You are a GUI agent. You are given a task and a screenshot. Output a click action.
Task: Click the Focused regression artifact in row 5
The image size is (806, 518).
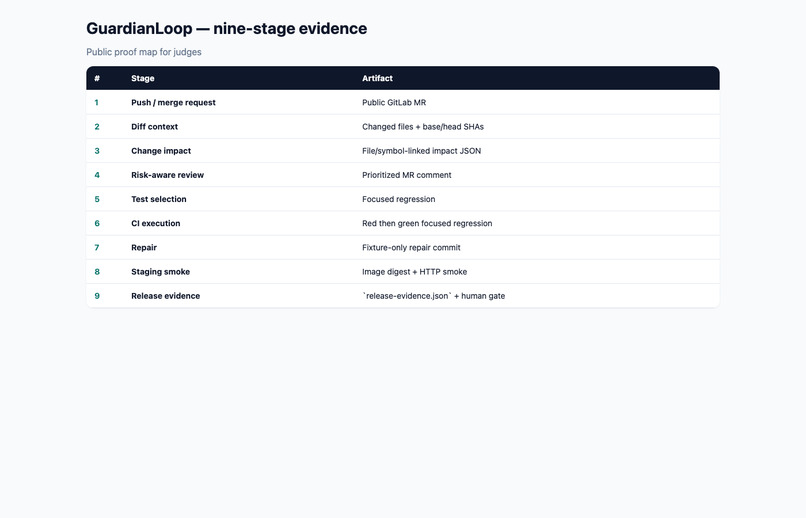(x=398, y=199)
